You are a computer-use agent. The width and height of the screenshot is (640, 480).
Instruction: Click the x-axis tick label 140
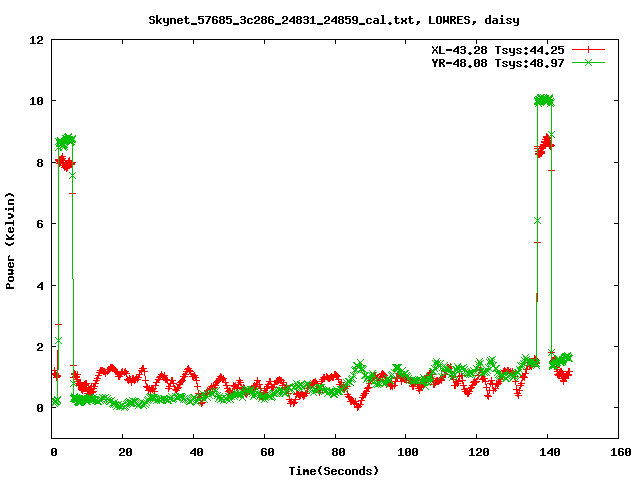point(549,452)
